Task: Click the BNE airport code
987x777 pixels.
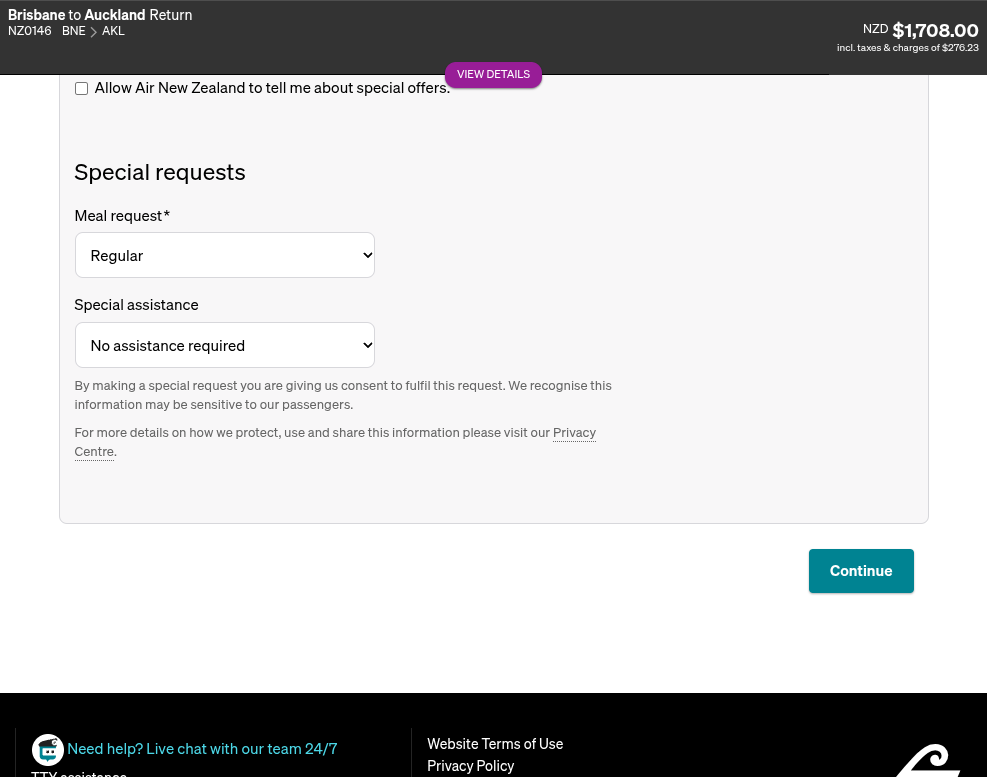Action: pyautogui.click(x=74, y=31)
